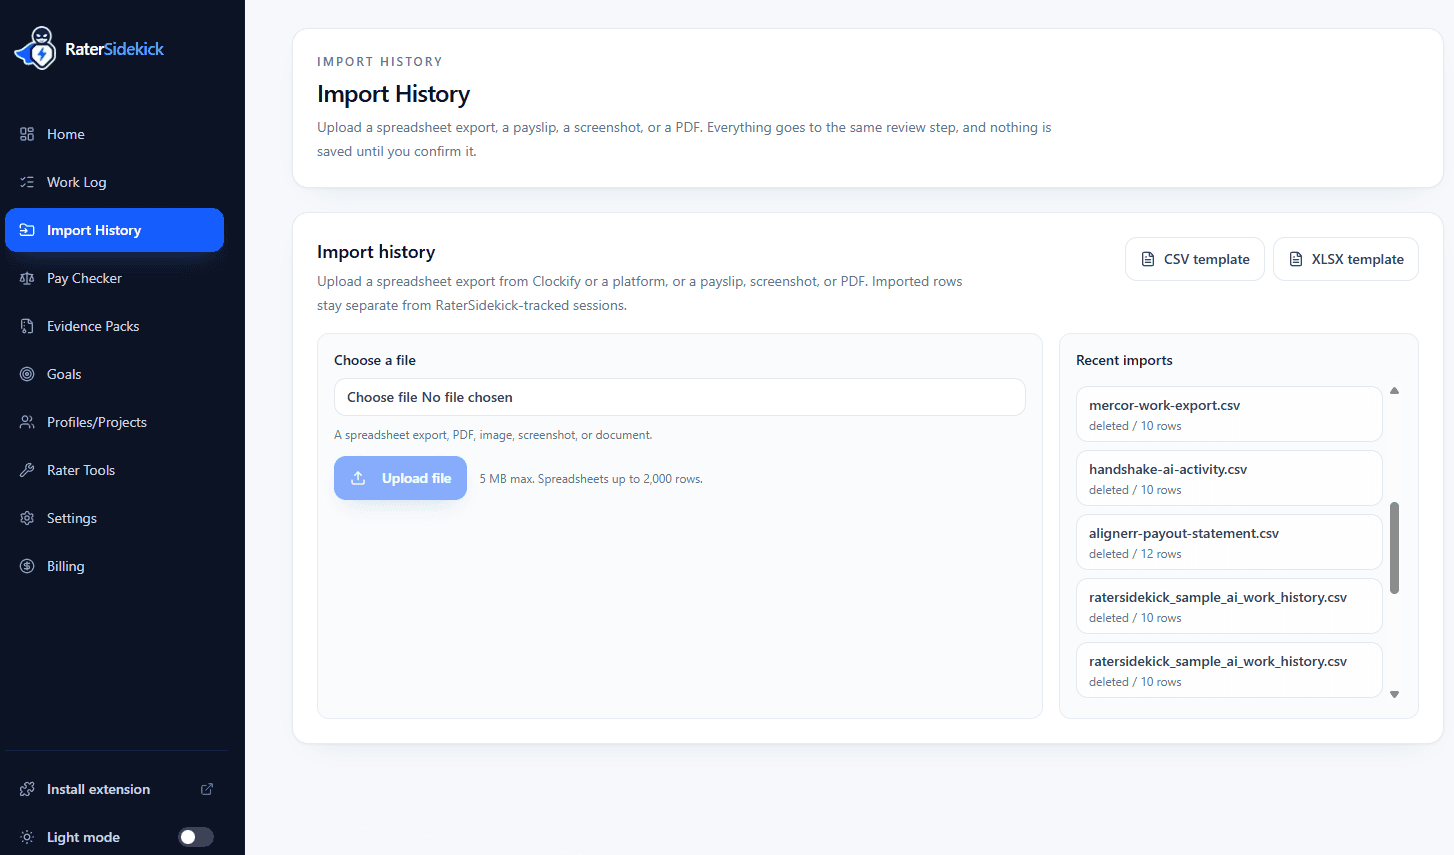Click the external link icon beside Install extension
The height and width of the screenshot is (855, 1454).
click(x=207, y=789)
